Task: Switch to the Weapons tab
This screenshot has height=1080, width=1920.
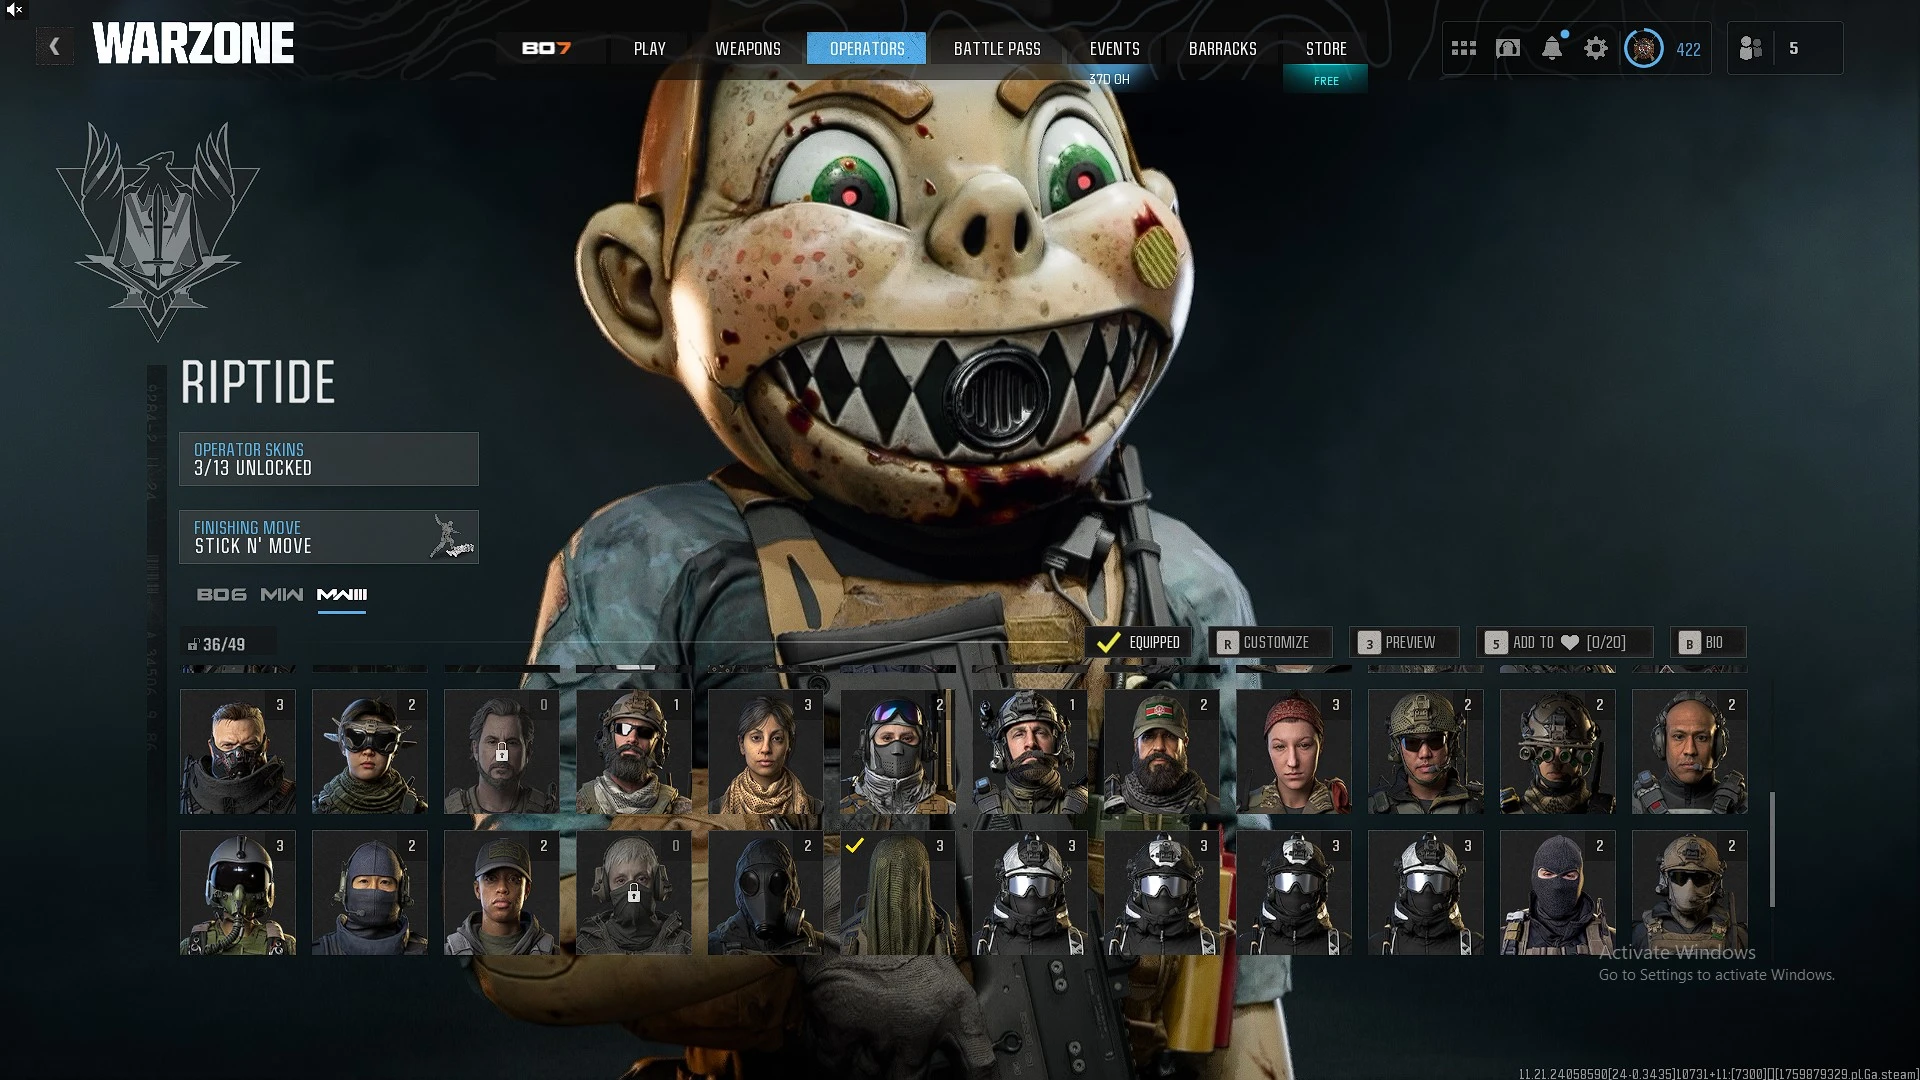Action: pyautogui.click(x=748, y=48)
